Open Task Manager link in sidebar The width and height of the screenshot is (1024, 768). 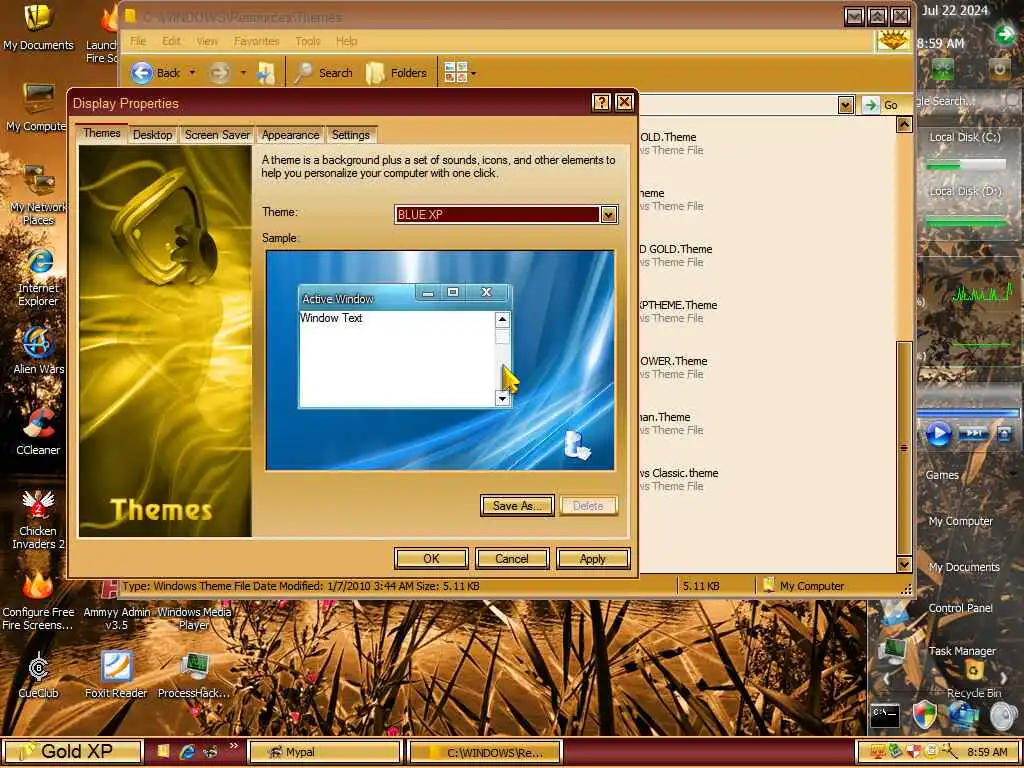(962, 651)
